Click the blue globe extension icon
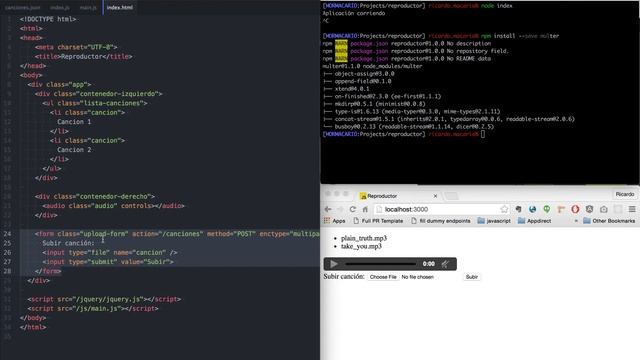Viewport: 640px width, 360px height. 532,209
